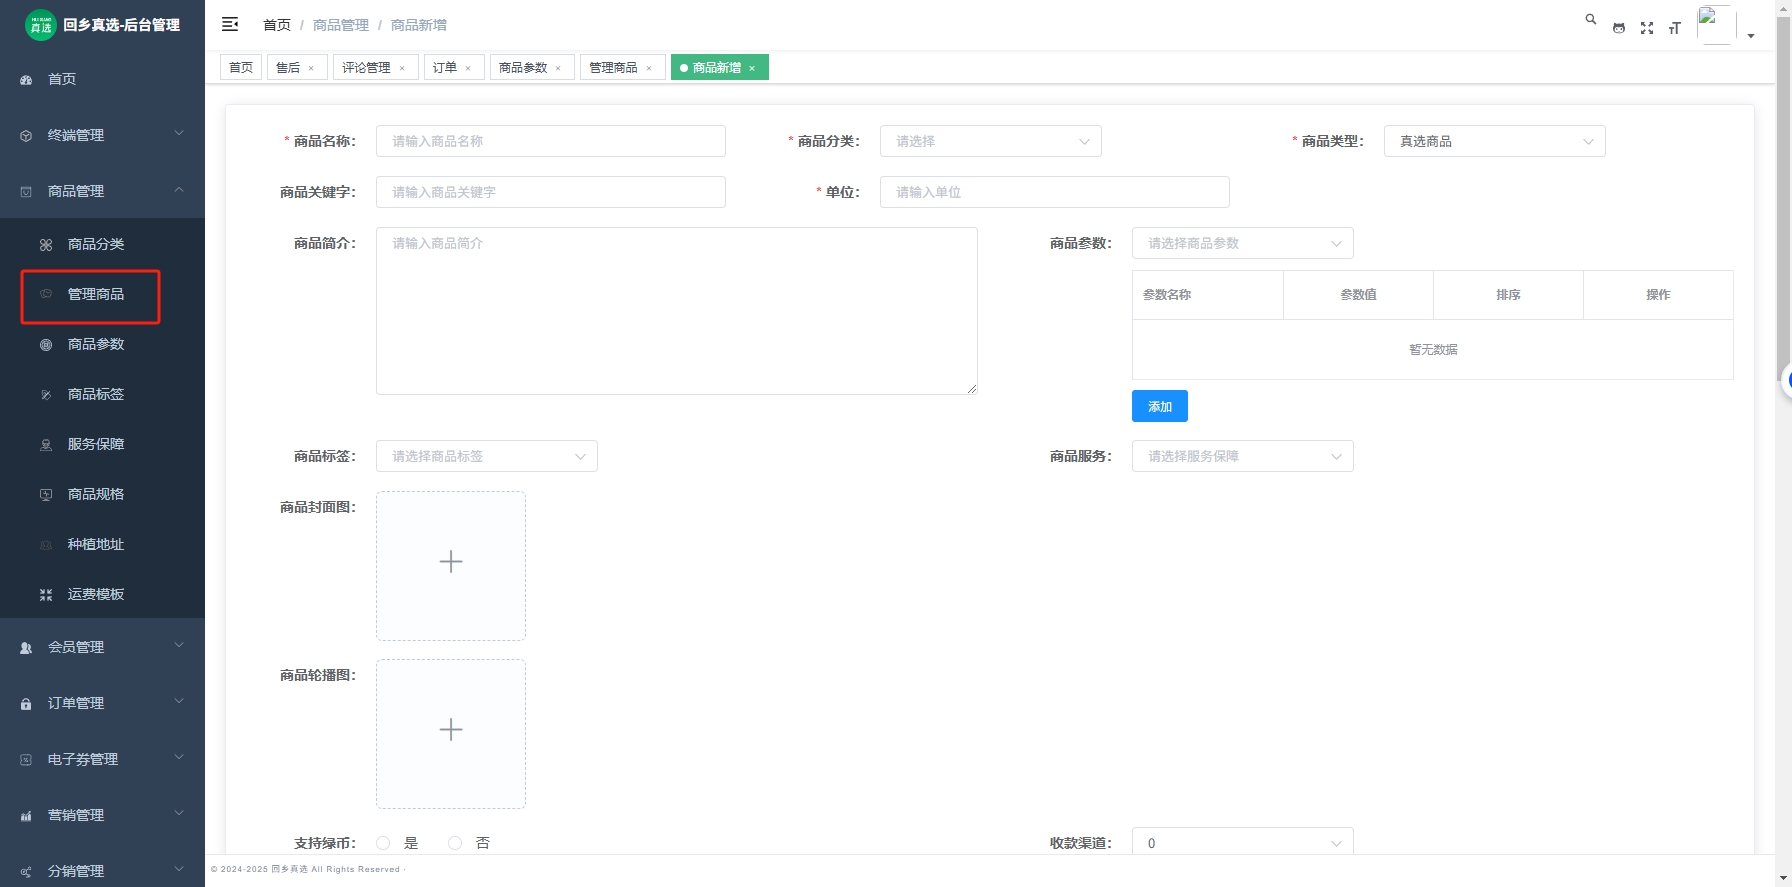Close the 商品新增 tab with its x icon
This screenshot has width=1792, height=887.
pos(752,68)
